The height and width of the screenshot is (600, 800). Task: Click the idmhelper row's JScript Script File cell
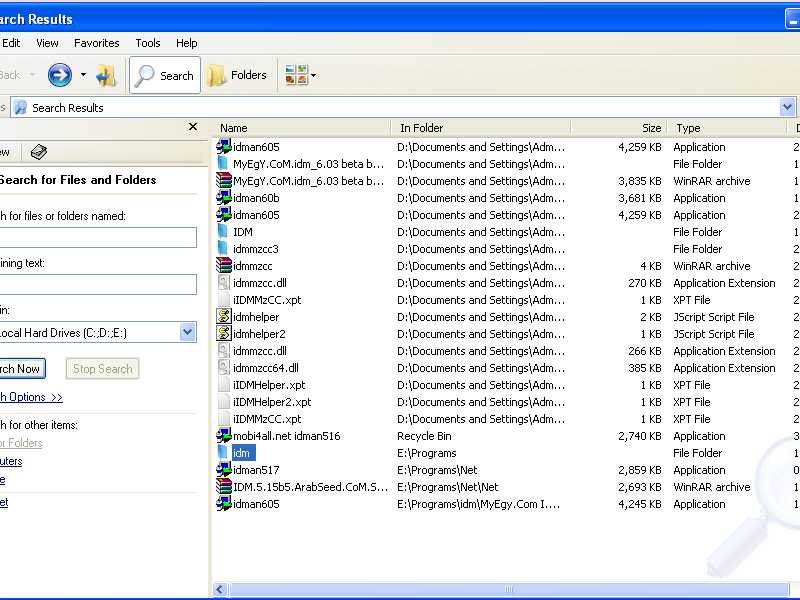coord(714,317)
